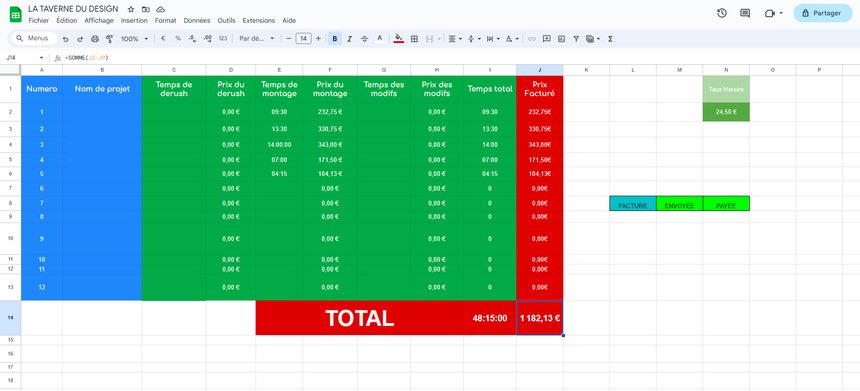Increase decimal places

coord(207,39)
